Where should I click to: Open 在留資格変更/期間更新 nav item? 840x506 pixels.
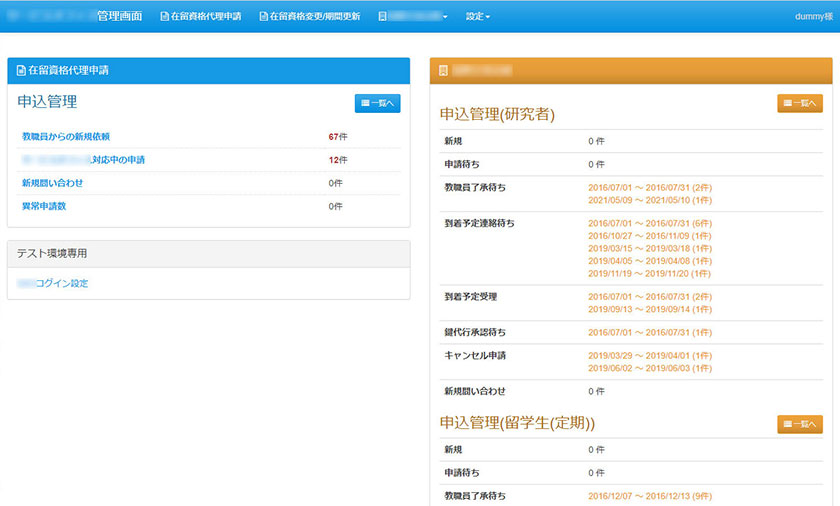coord(309,16)
